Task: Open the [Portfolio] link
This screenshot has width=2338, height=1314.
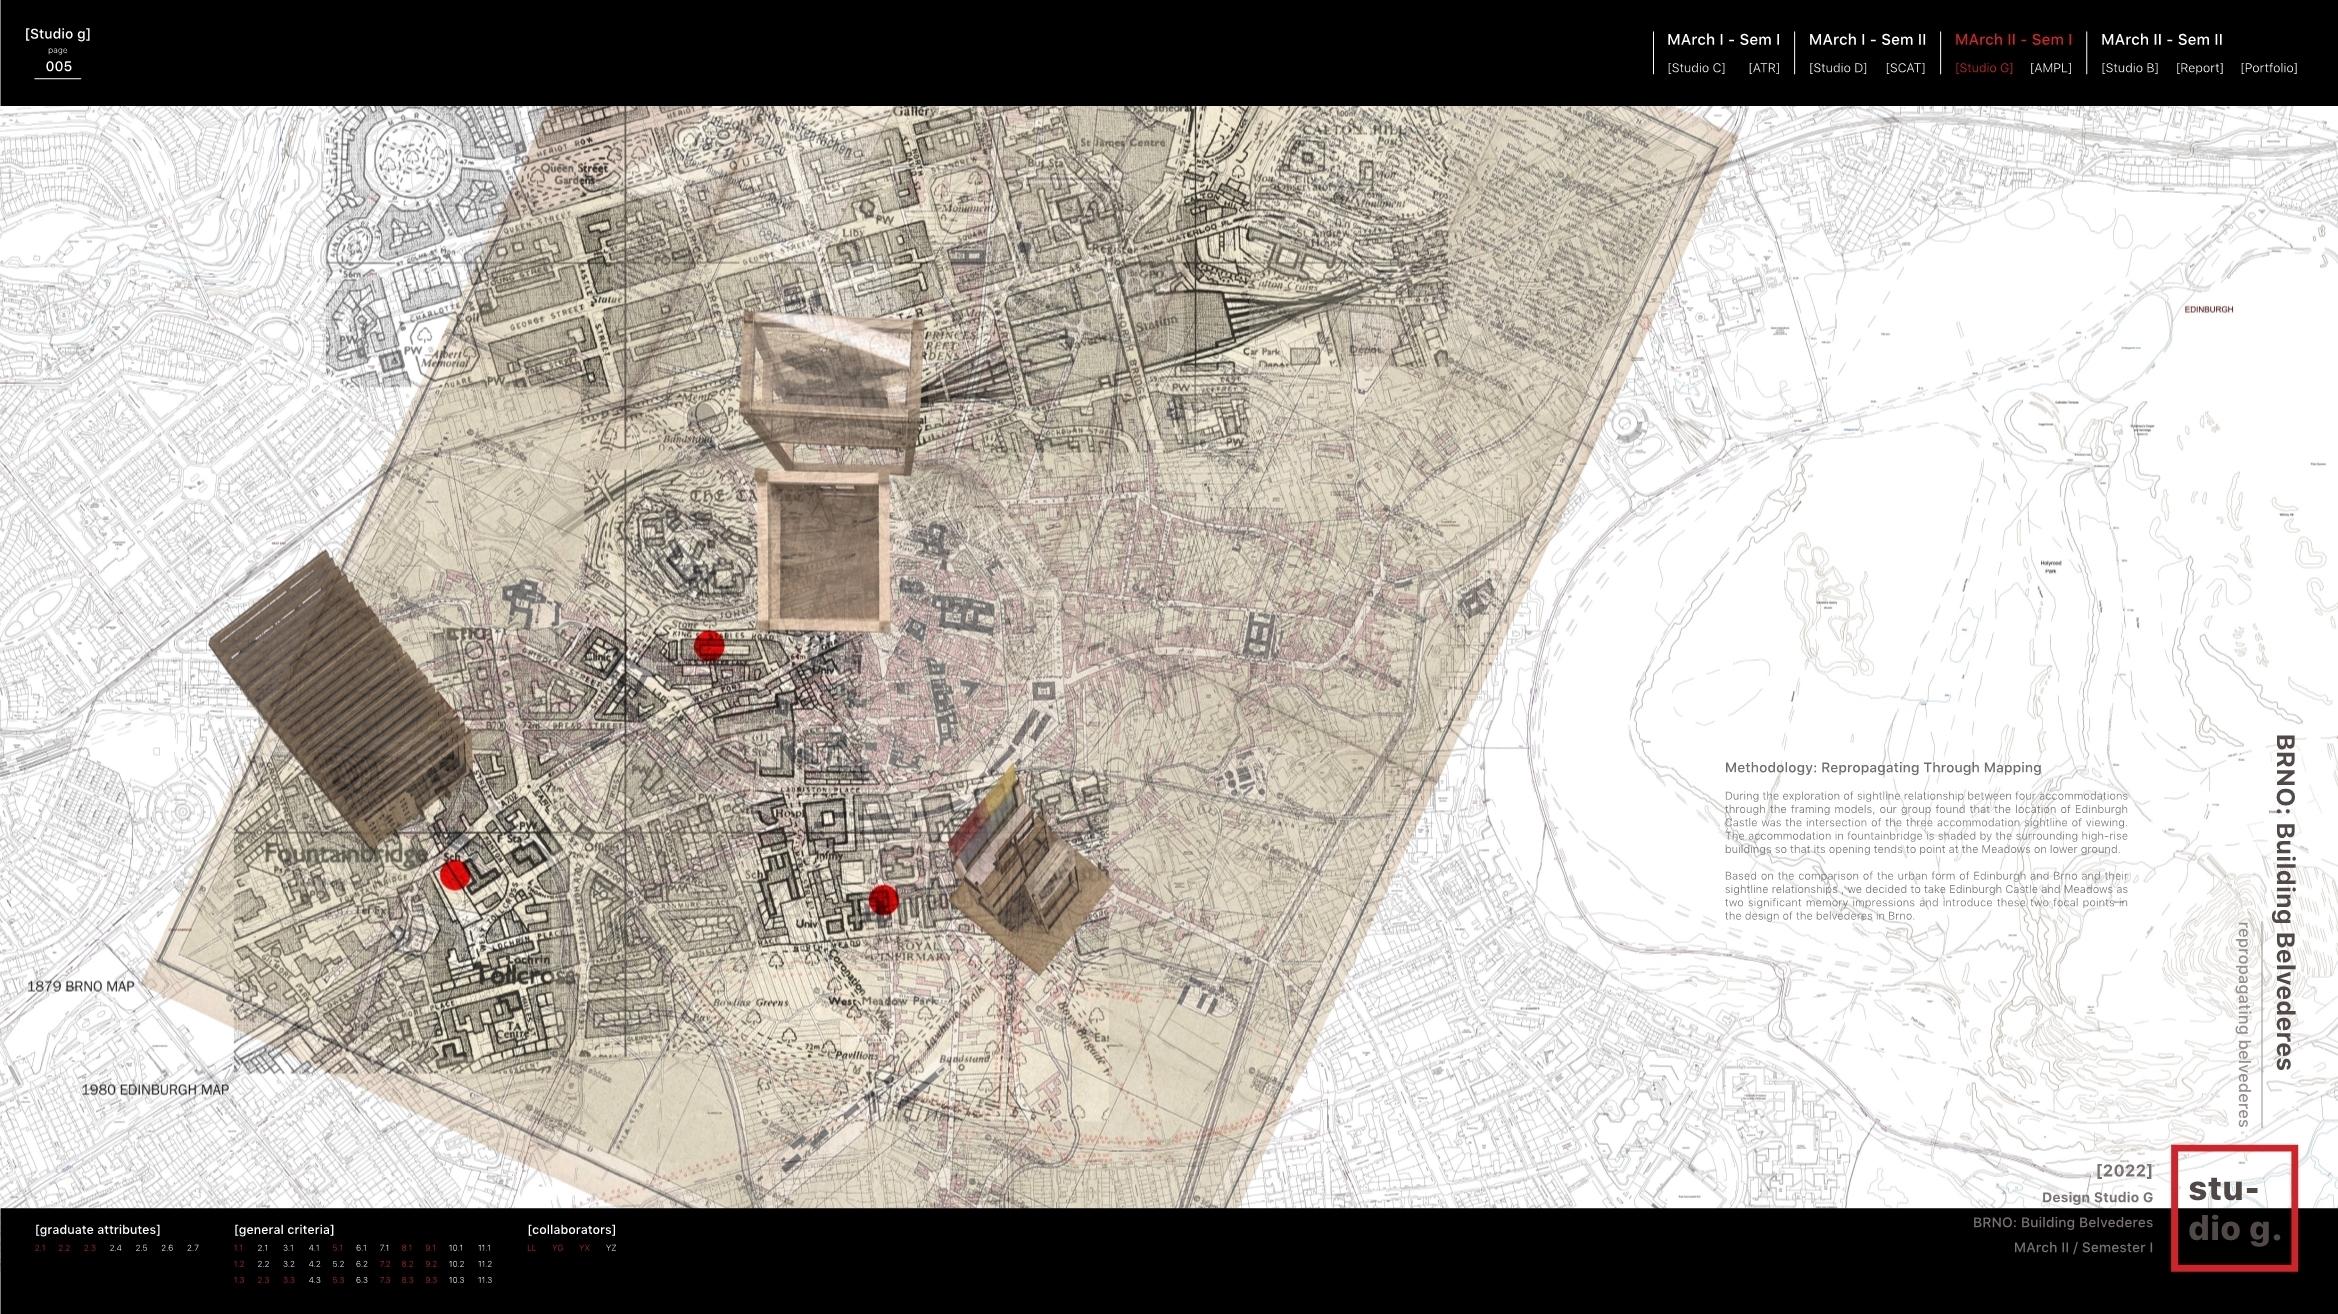Action: click(2268, 68)
